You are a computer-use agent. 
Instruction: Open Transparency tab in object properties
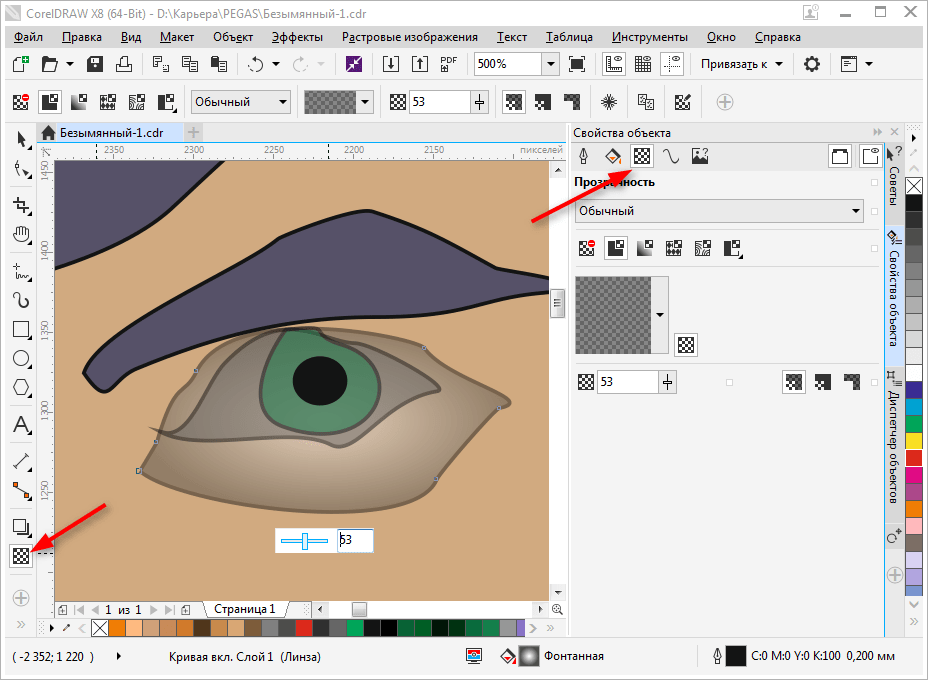642,156
